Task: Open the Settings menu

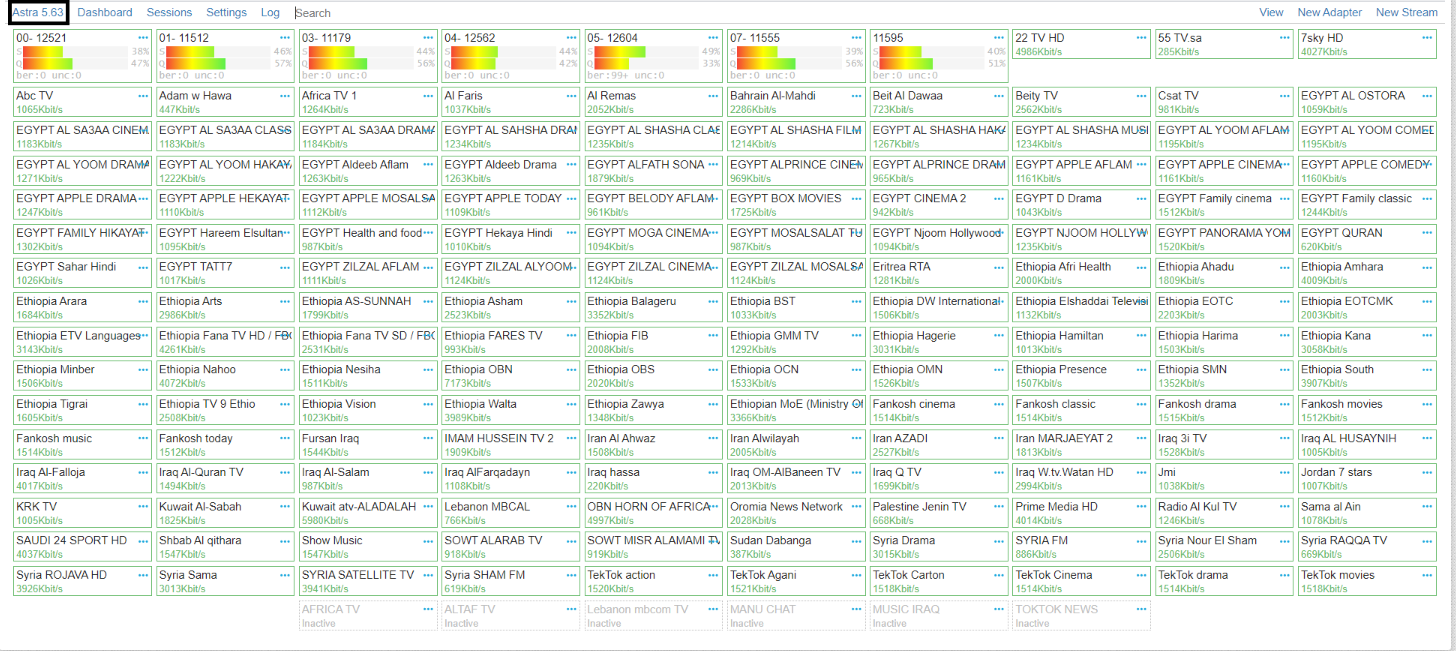Action: coord(226,12)
